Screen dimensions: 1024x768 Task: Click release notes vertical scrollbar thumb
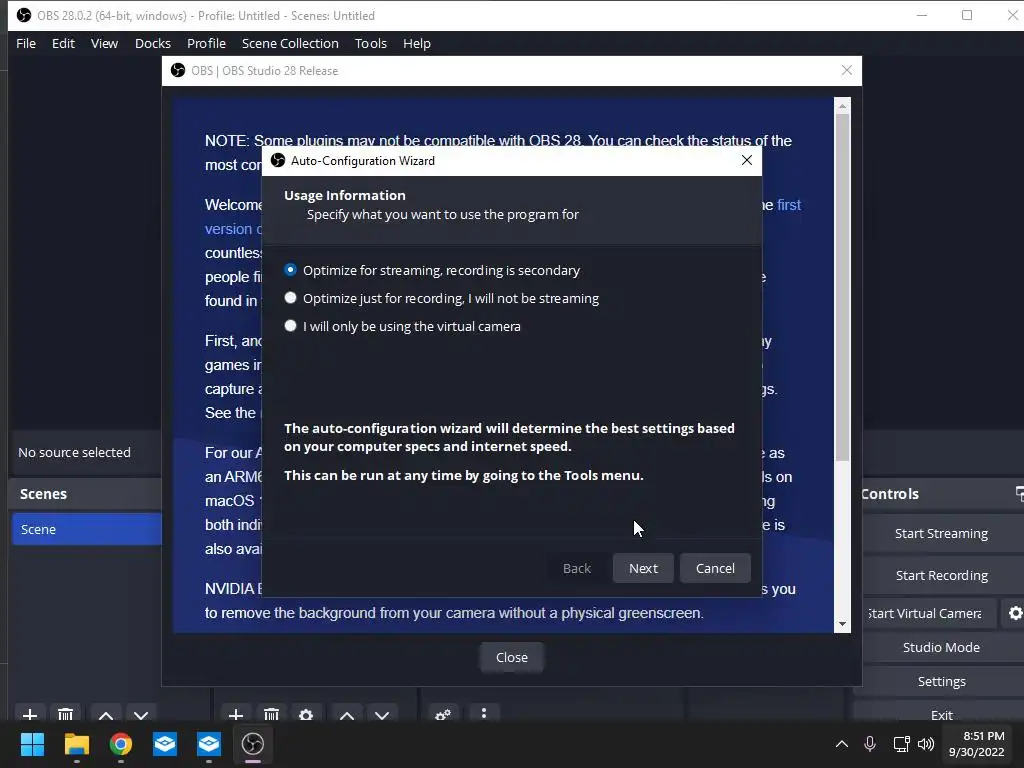tap(842, 287)
